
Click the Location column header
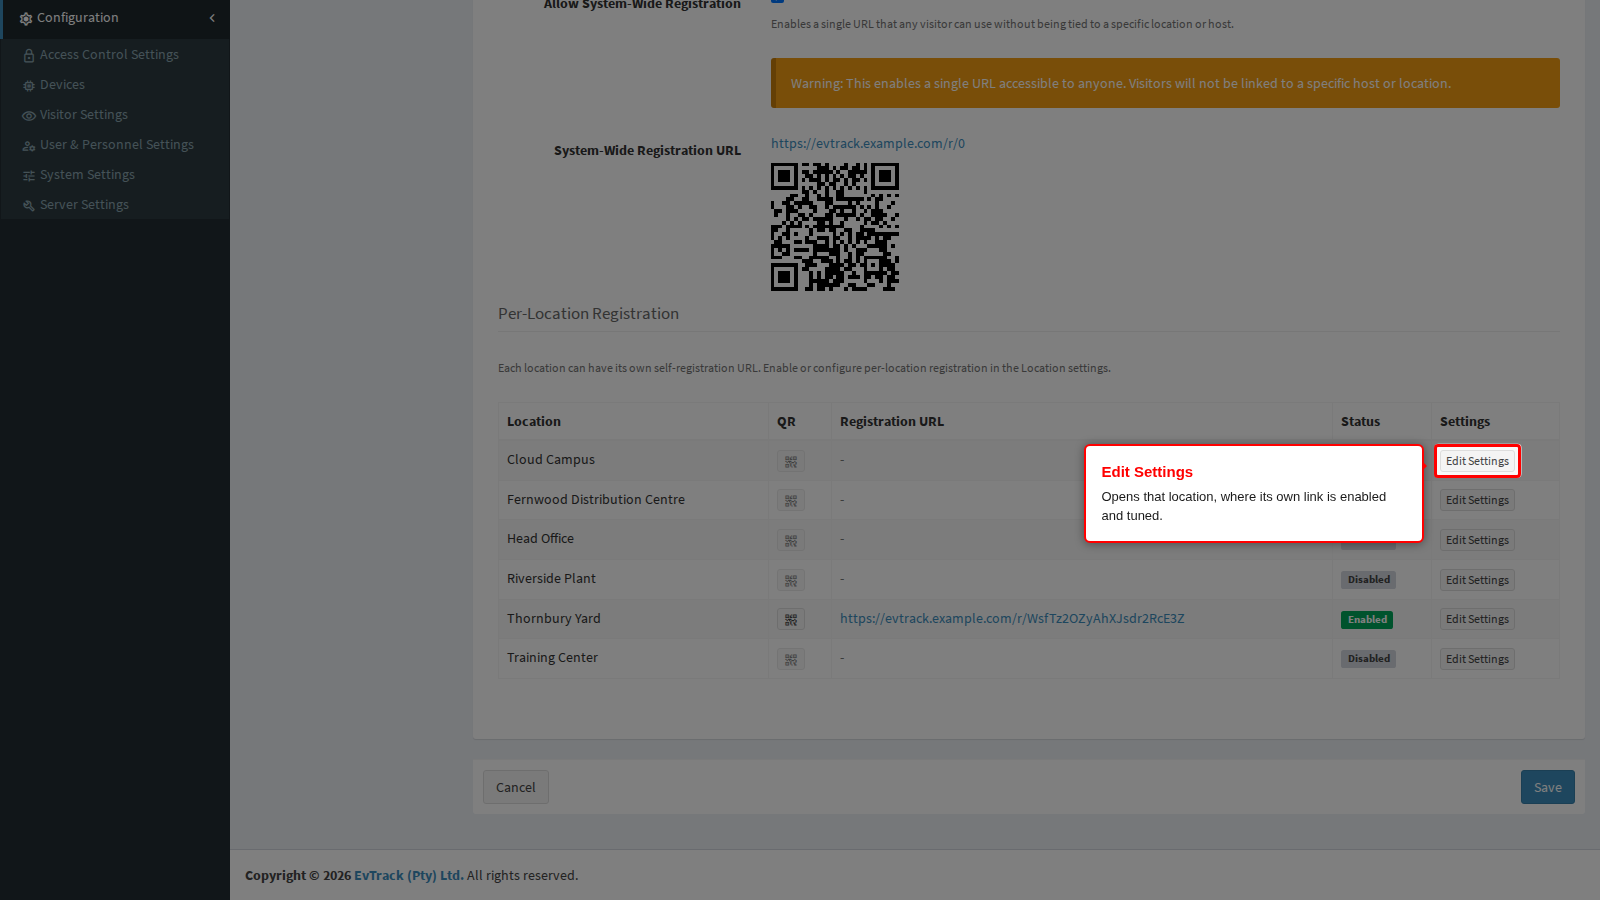(x=534, y=422)
